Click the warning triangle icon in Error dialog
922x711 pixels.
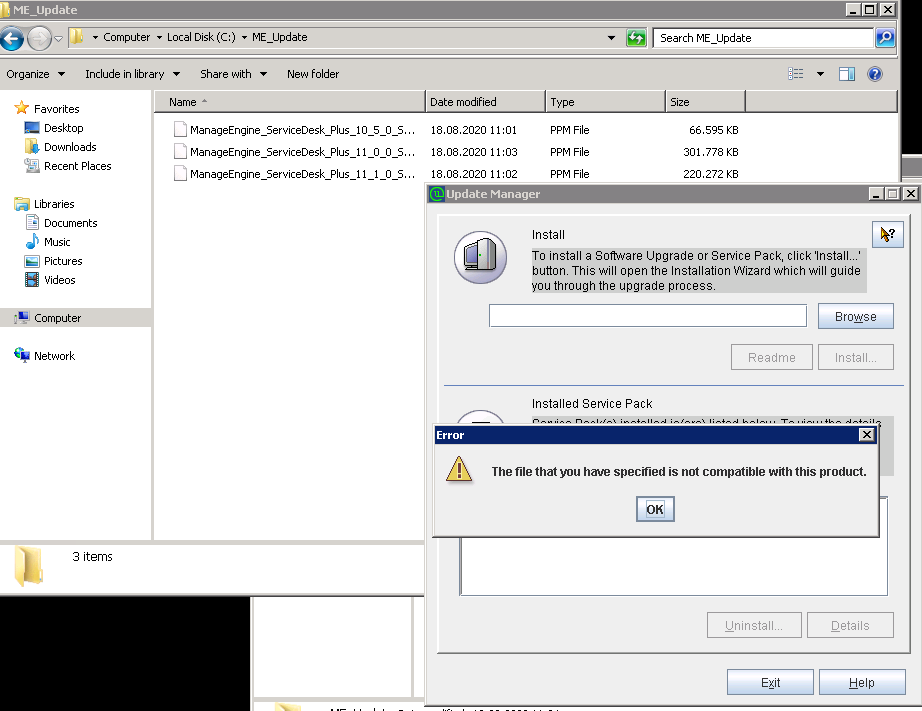click(459, 470)
